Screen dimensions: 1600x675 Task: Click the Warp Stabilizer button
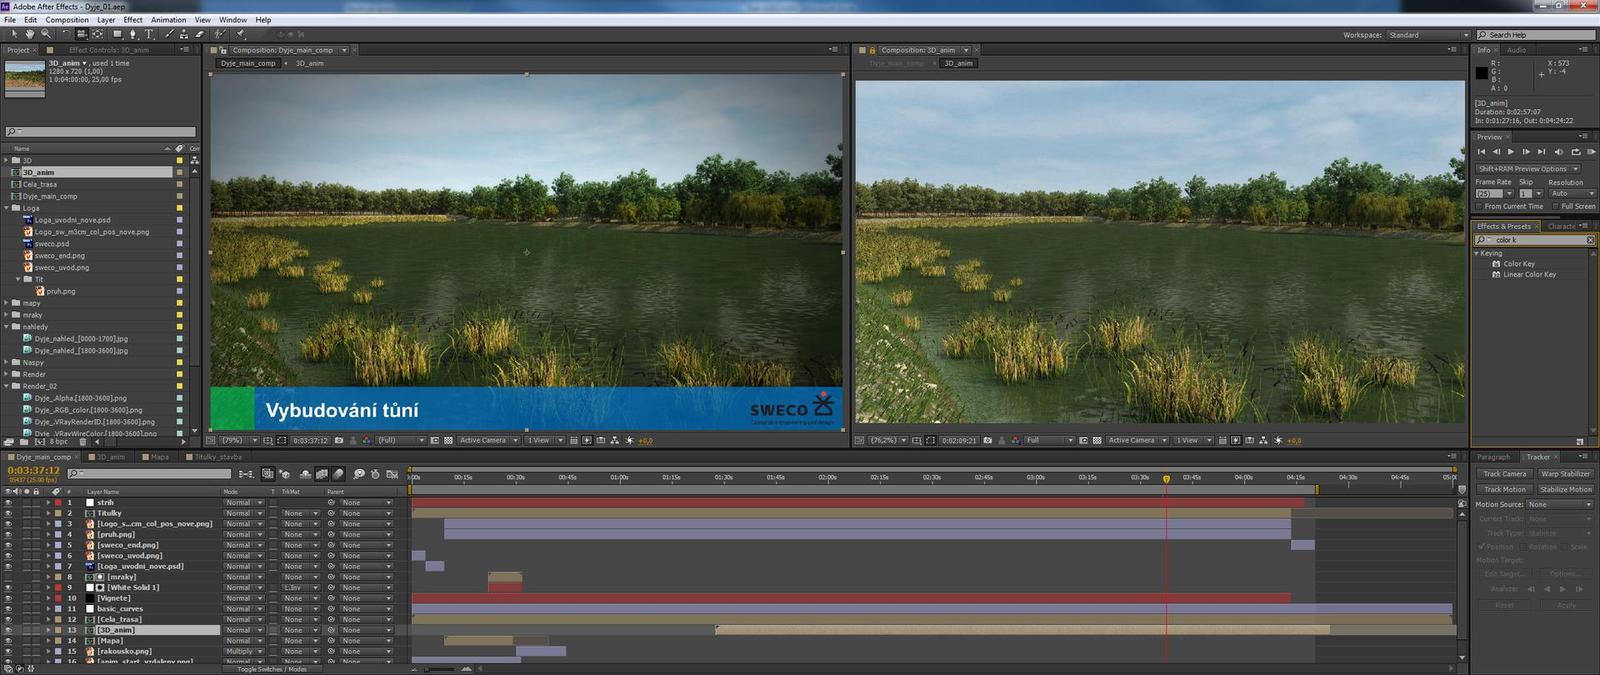[1565, 474]
